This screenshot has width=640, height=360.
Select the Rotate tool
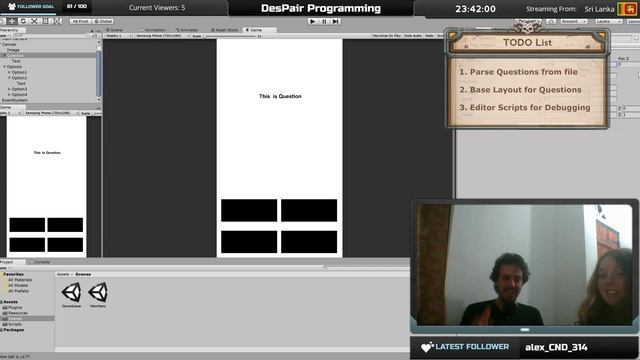tap(23, 21)
